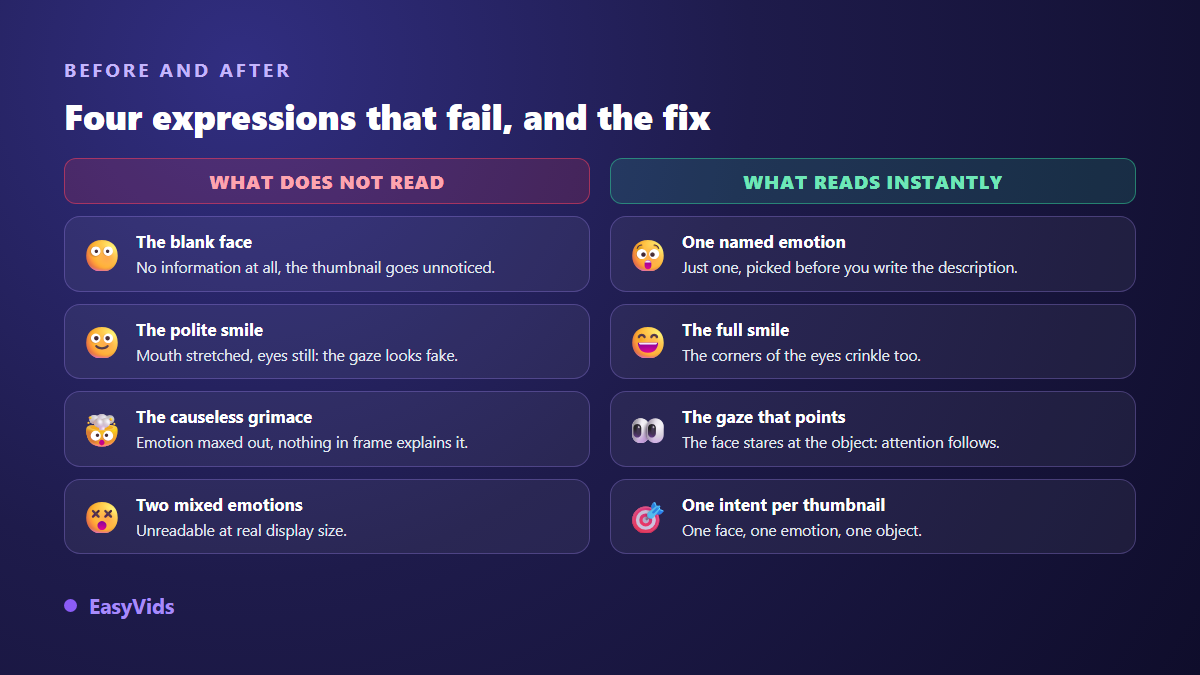
Task: Click the full smile emoji icon
Action: 648,342
